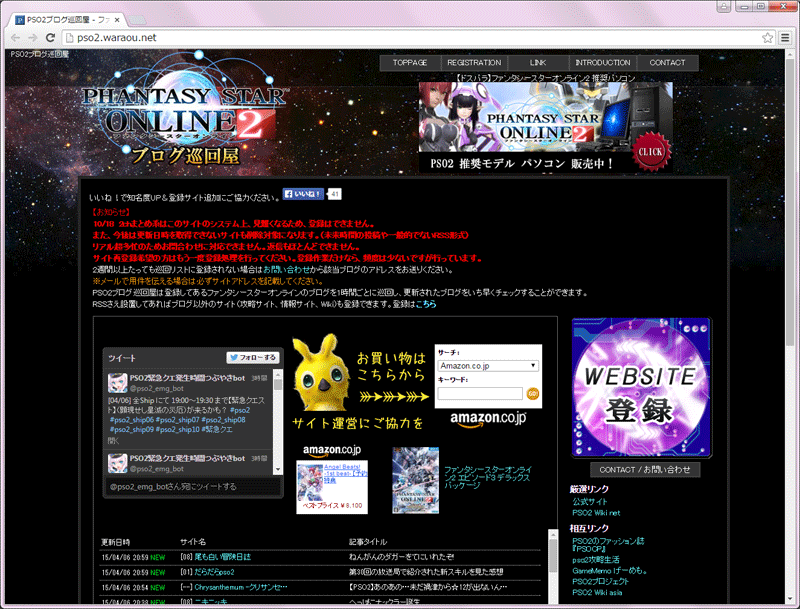Open the GameMemo げーめも。 link
Viewport: 800px width, 609px height.
pos(610,571)
